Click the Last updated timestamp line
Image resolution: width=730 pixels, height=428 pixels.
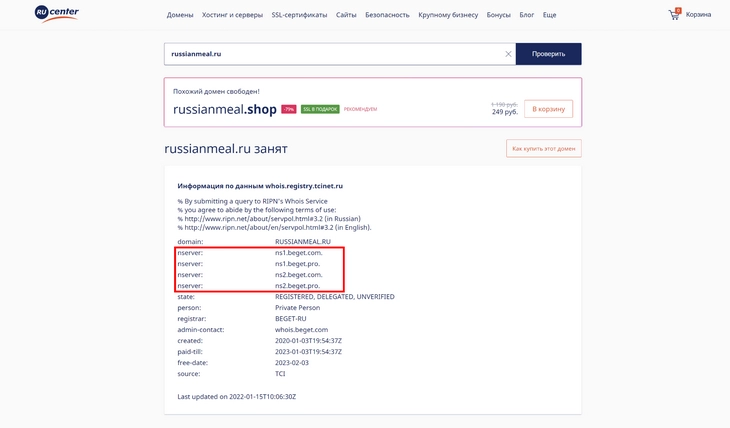[237, 397]
